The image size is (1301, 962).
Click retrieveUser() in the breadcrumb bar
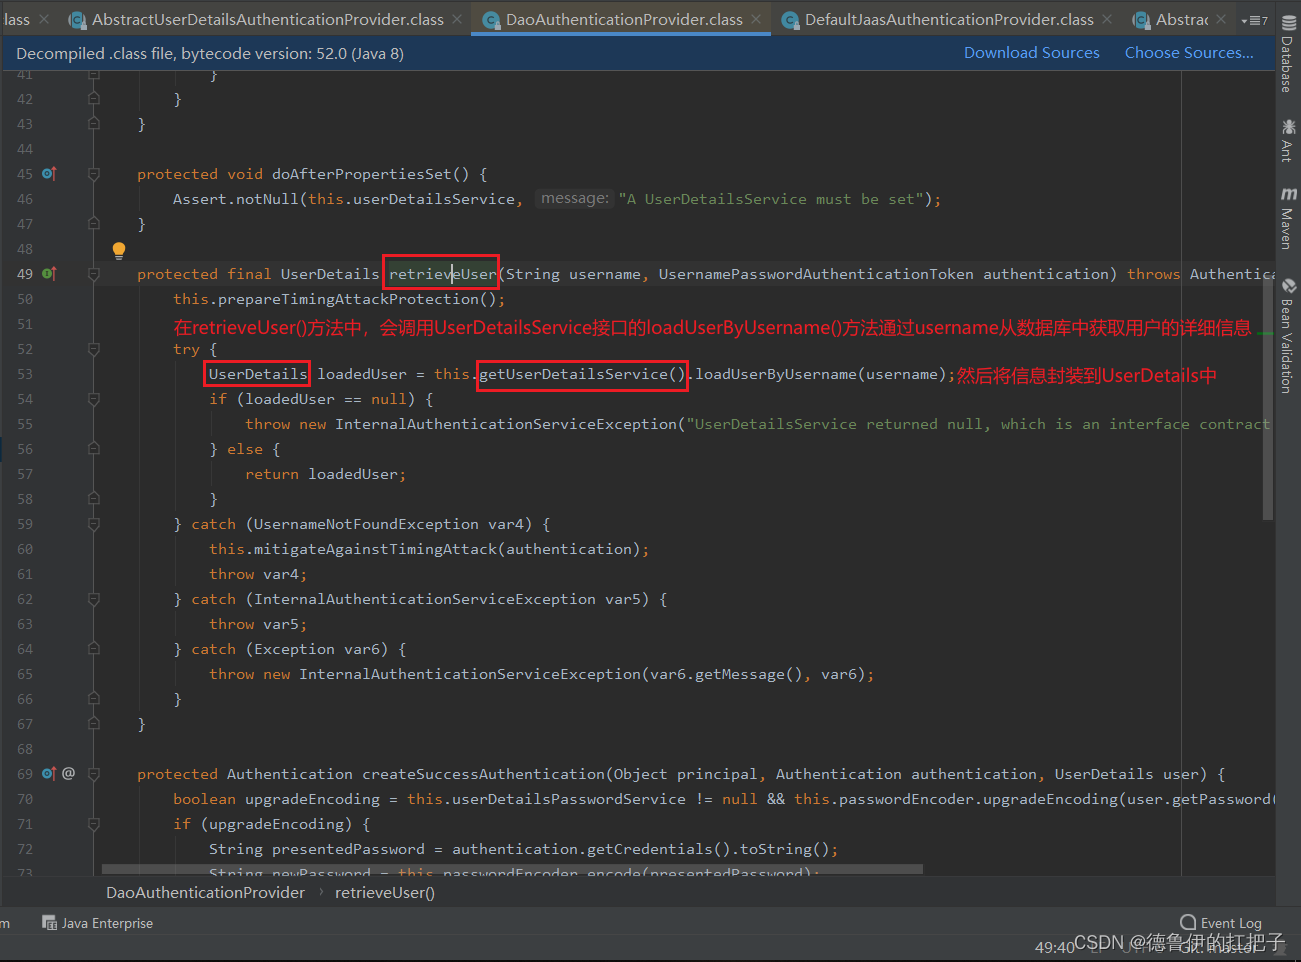385,893
